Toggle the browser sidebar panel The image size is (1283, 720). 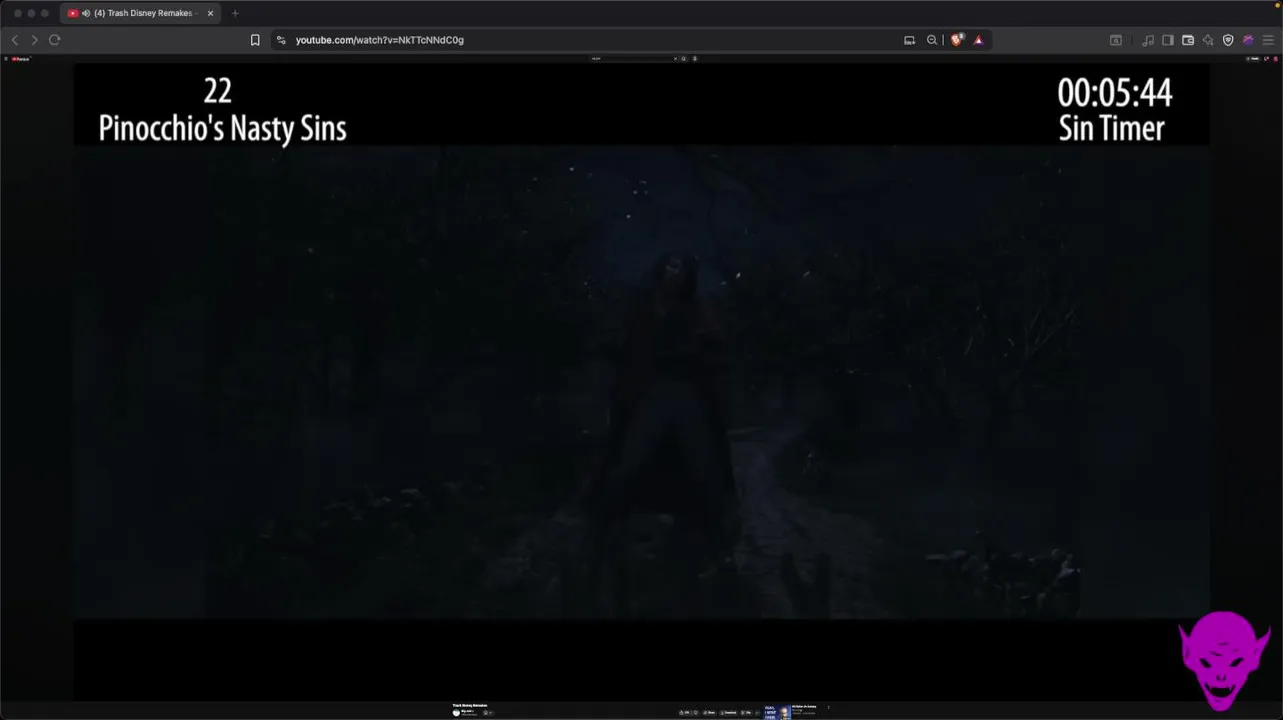(1168, 40)
